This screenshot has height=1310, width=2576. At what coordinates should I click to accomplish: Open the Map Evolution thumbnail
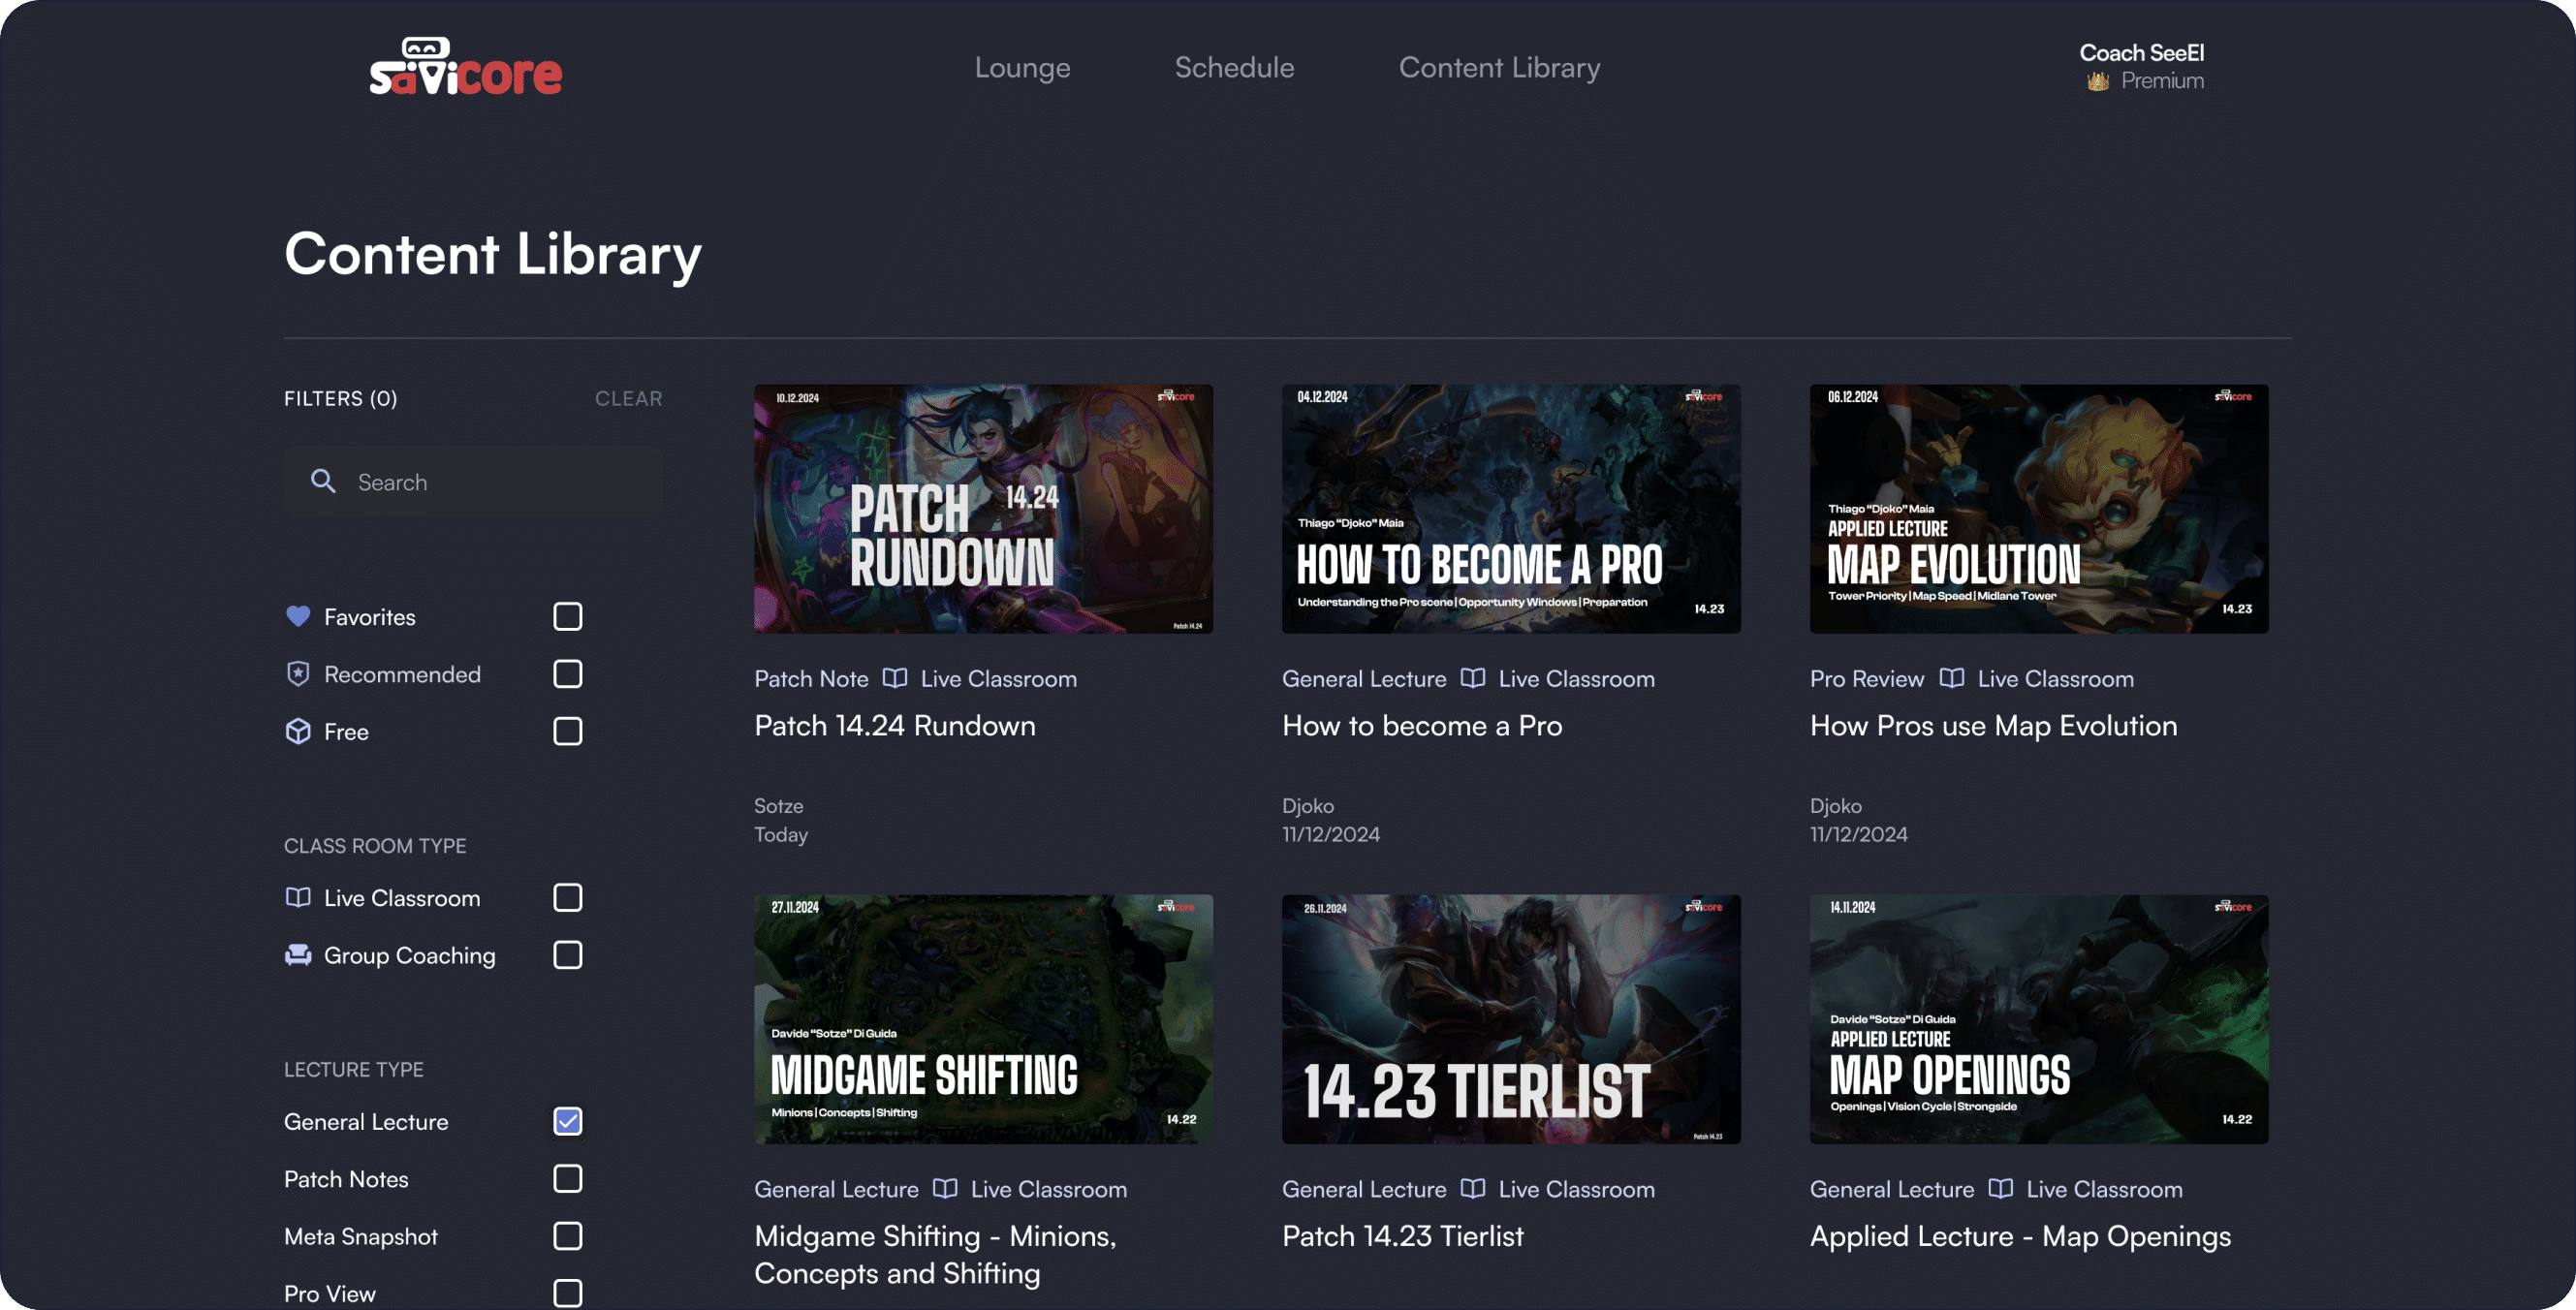[x=2039, y=508]
